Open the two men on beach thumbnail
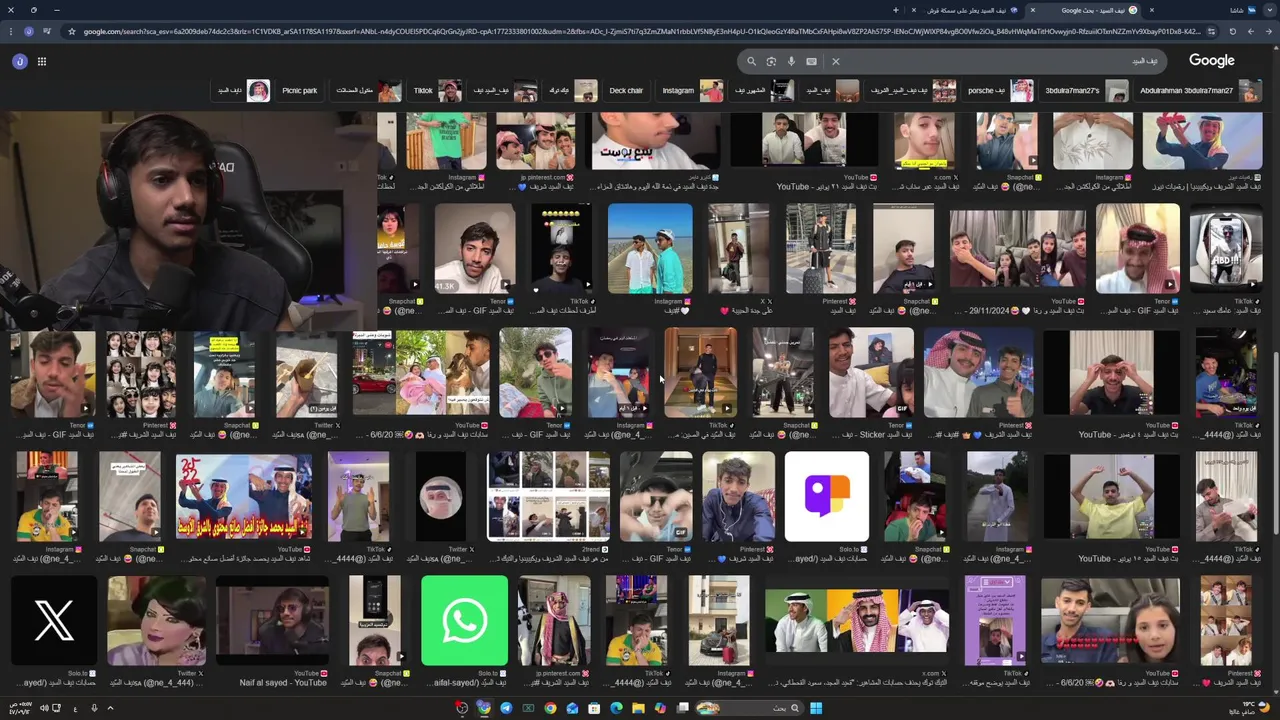The width and height of the screenshot is (1280, 720). pyautogui.click(x=650, y=249)
